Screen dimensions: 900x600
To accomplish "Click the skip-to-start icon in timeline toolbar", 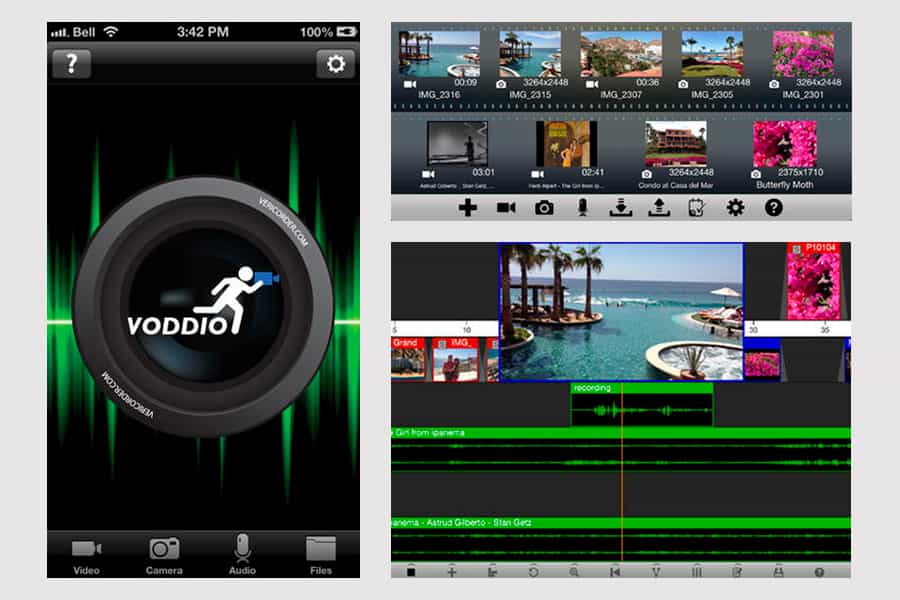I will [615, 572].
